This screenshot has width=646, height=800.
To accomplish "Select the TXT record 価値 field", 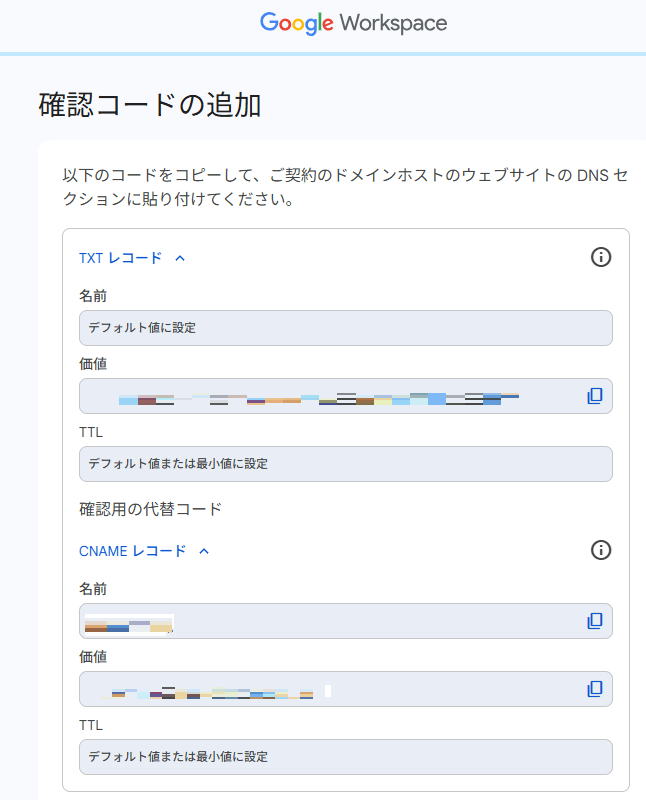I will (345, 396).
